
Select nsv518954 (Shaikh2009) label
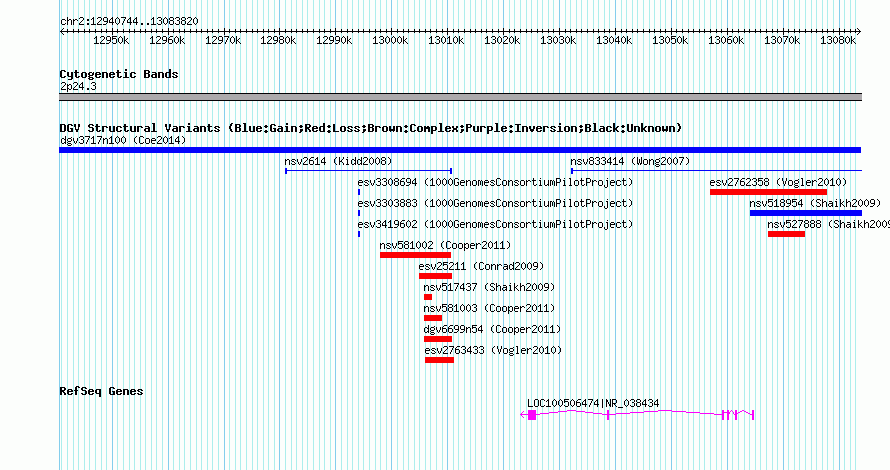[x=815, y=203]
